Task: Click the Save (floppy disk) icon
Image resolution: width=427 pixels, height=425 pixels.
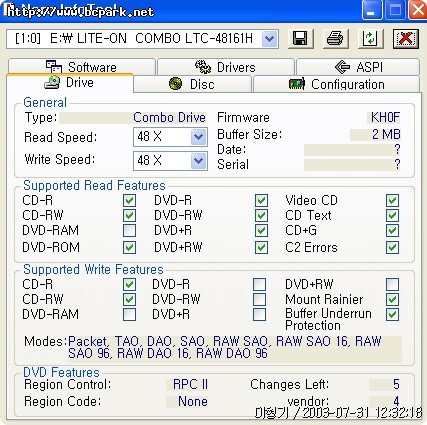Action: [300, 38]
